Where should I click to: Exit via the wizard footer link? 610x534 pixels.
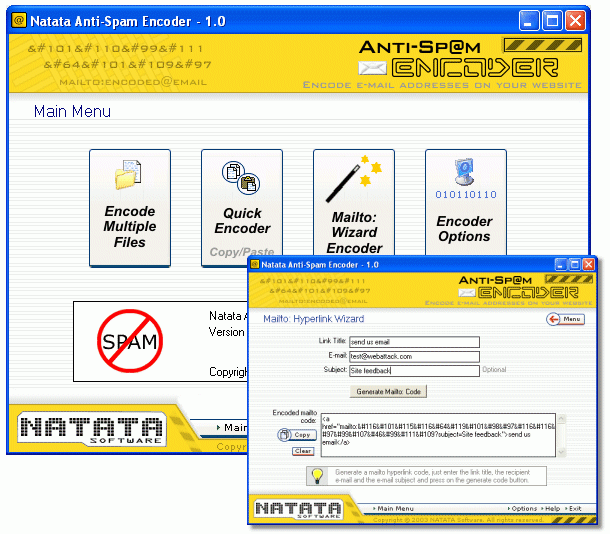pyautogui.click(x=573, y=508)
